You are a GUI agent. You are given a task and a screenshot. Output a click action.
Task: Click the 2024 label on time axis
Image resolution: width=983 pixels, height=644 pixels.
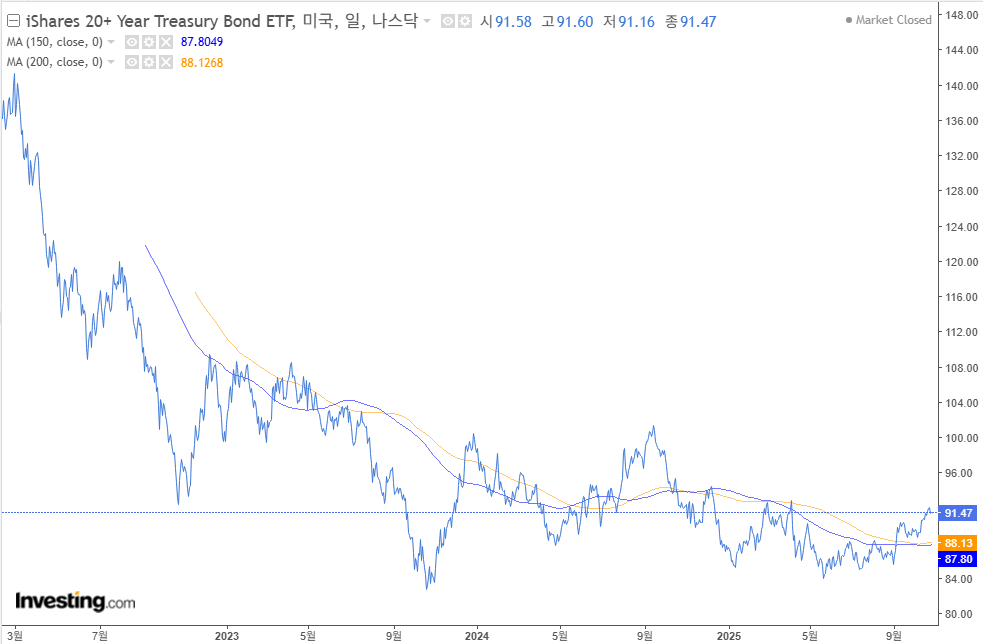click(476, 636)
